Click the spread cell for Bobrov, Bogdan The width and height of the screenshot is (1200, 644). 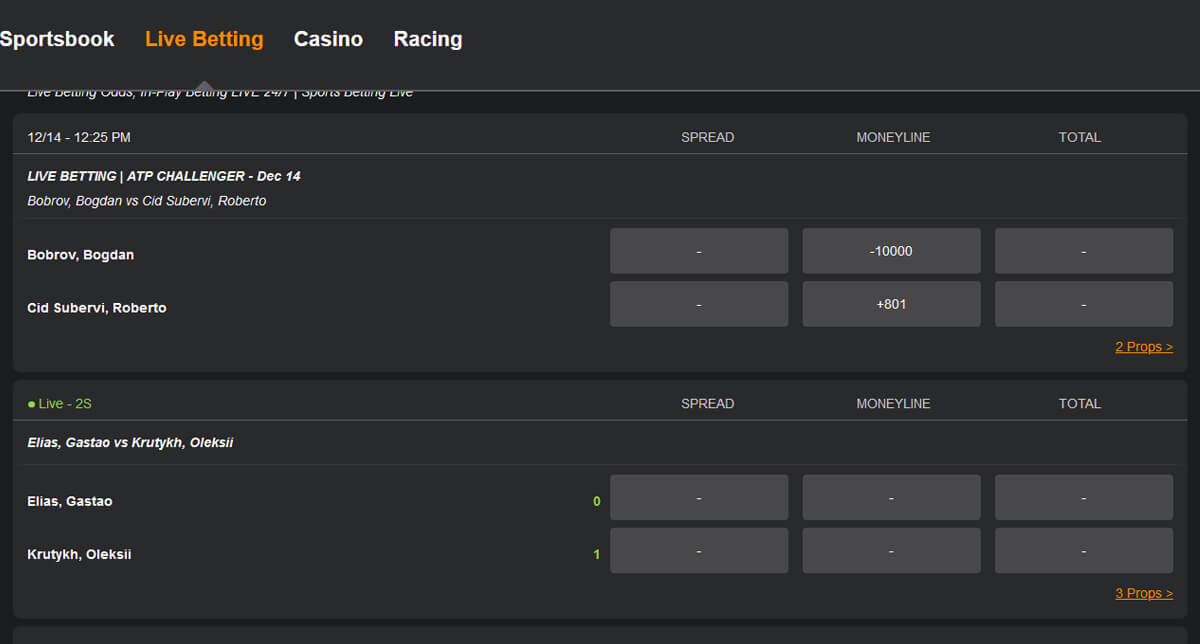pos(699,251)
